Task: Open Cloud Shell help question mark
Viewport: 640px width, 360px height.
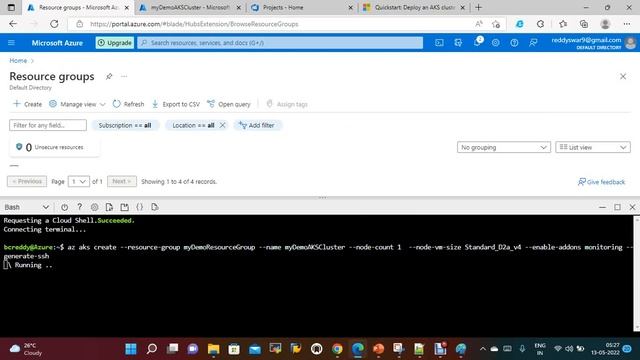Action: coord(80,207)
